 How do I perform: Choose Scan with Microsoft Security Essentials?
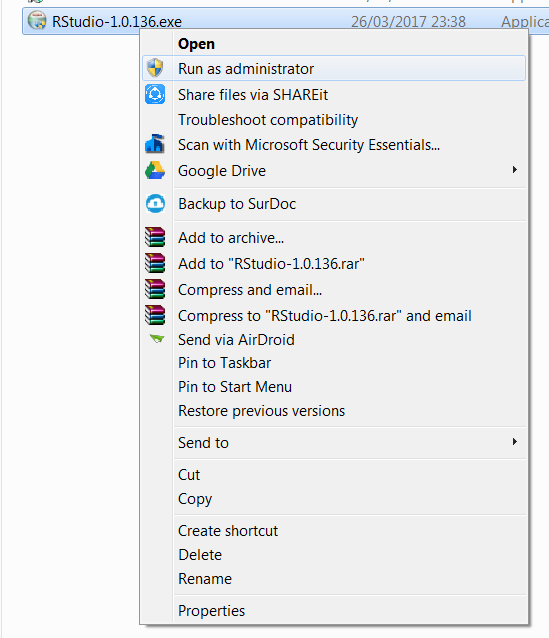[x=334, y=144]
